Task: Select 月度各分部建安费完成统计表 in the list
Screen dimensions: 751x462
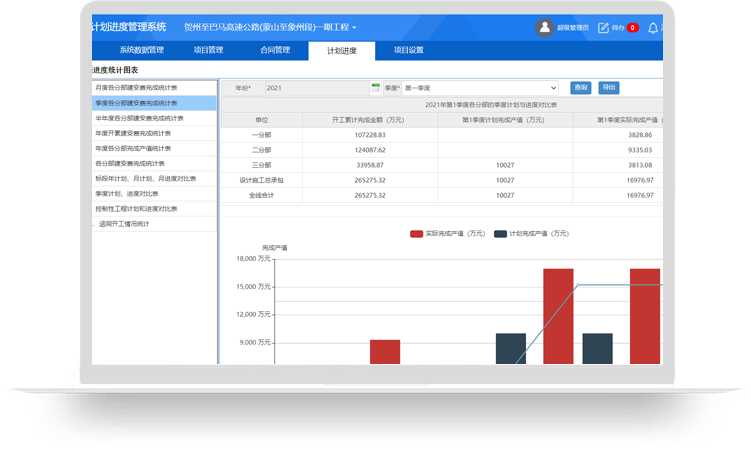Action: click(136, 88)
